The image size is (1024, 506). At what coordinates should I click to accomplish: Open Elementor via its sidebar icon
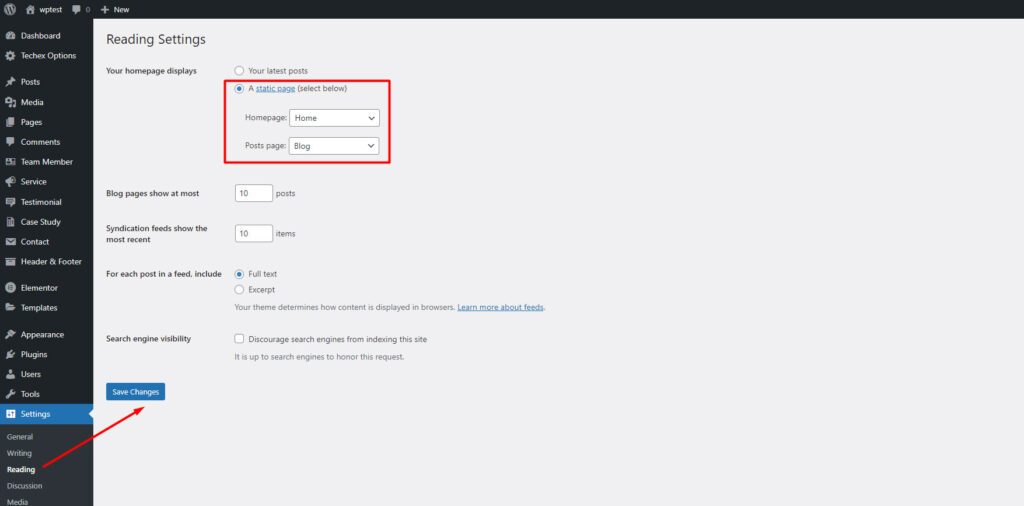click(x=10, y=288)
